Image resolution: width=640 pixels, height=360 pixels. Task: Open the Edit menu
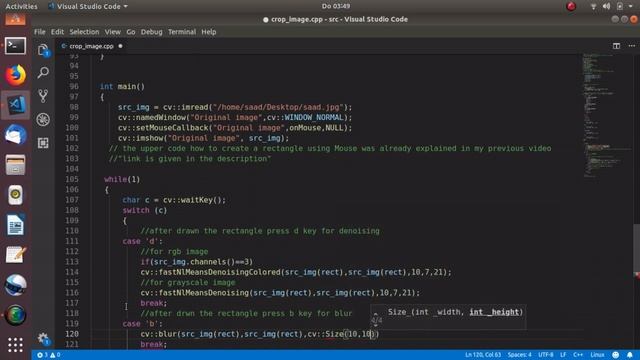click(57, 32)
